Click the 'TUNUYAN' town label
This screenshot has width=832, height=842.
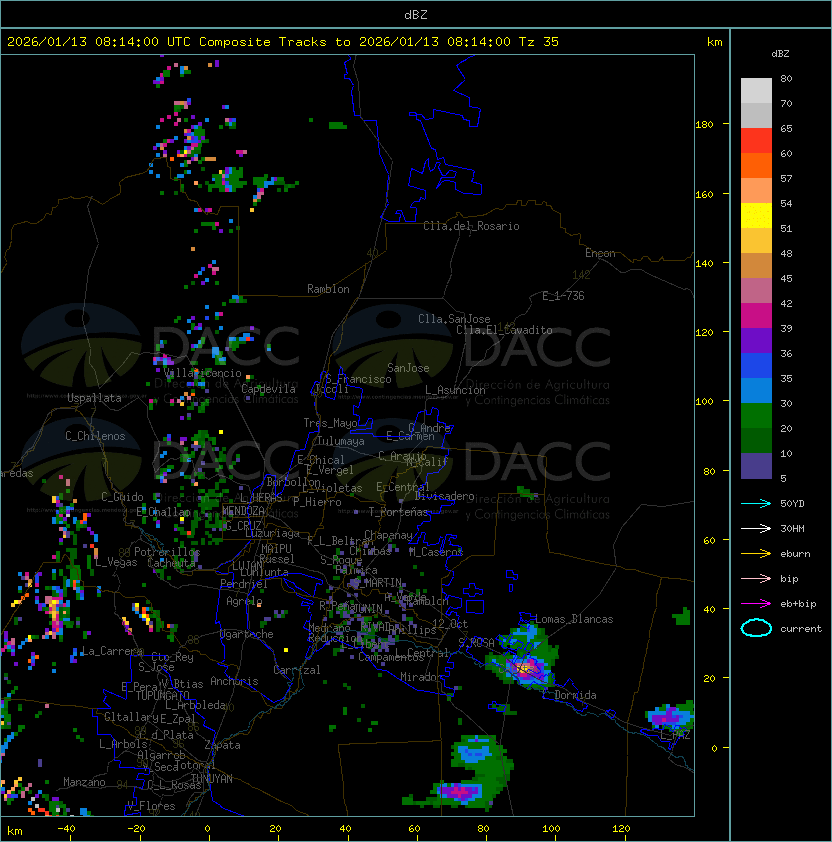(212, 779)
